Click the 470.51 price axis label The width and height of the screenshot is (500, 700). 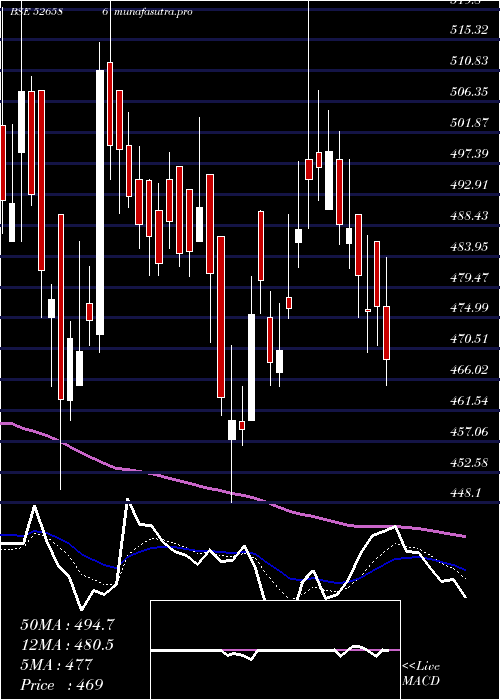[x=468, y=339]
